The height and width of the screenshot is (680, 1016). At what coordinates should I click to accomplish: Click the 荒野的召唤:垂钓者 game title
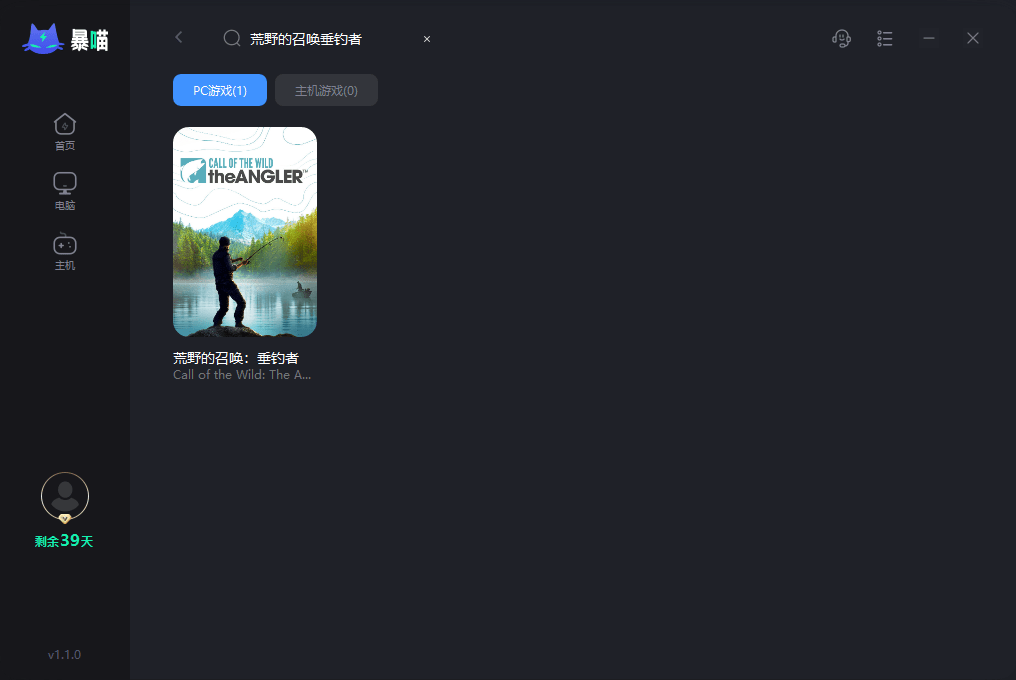point(236,358)
